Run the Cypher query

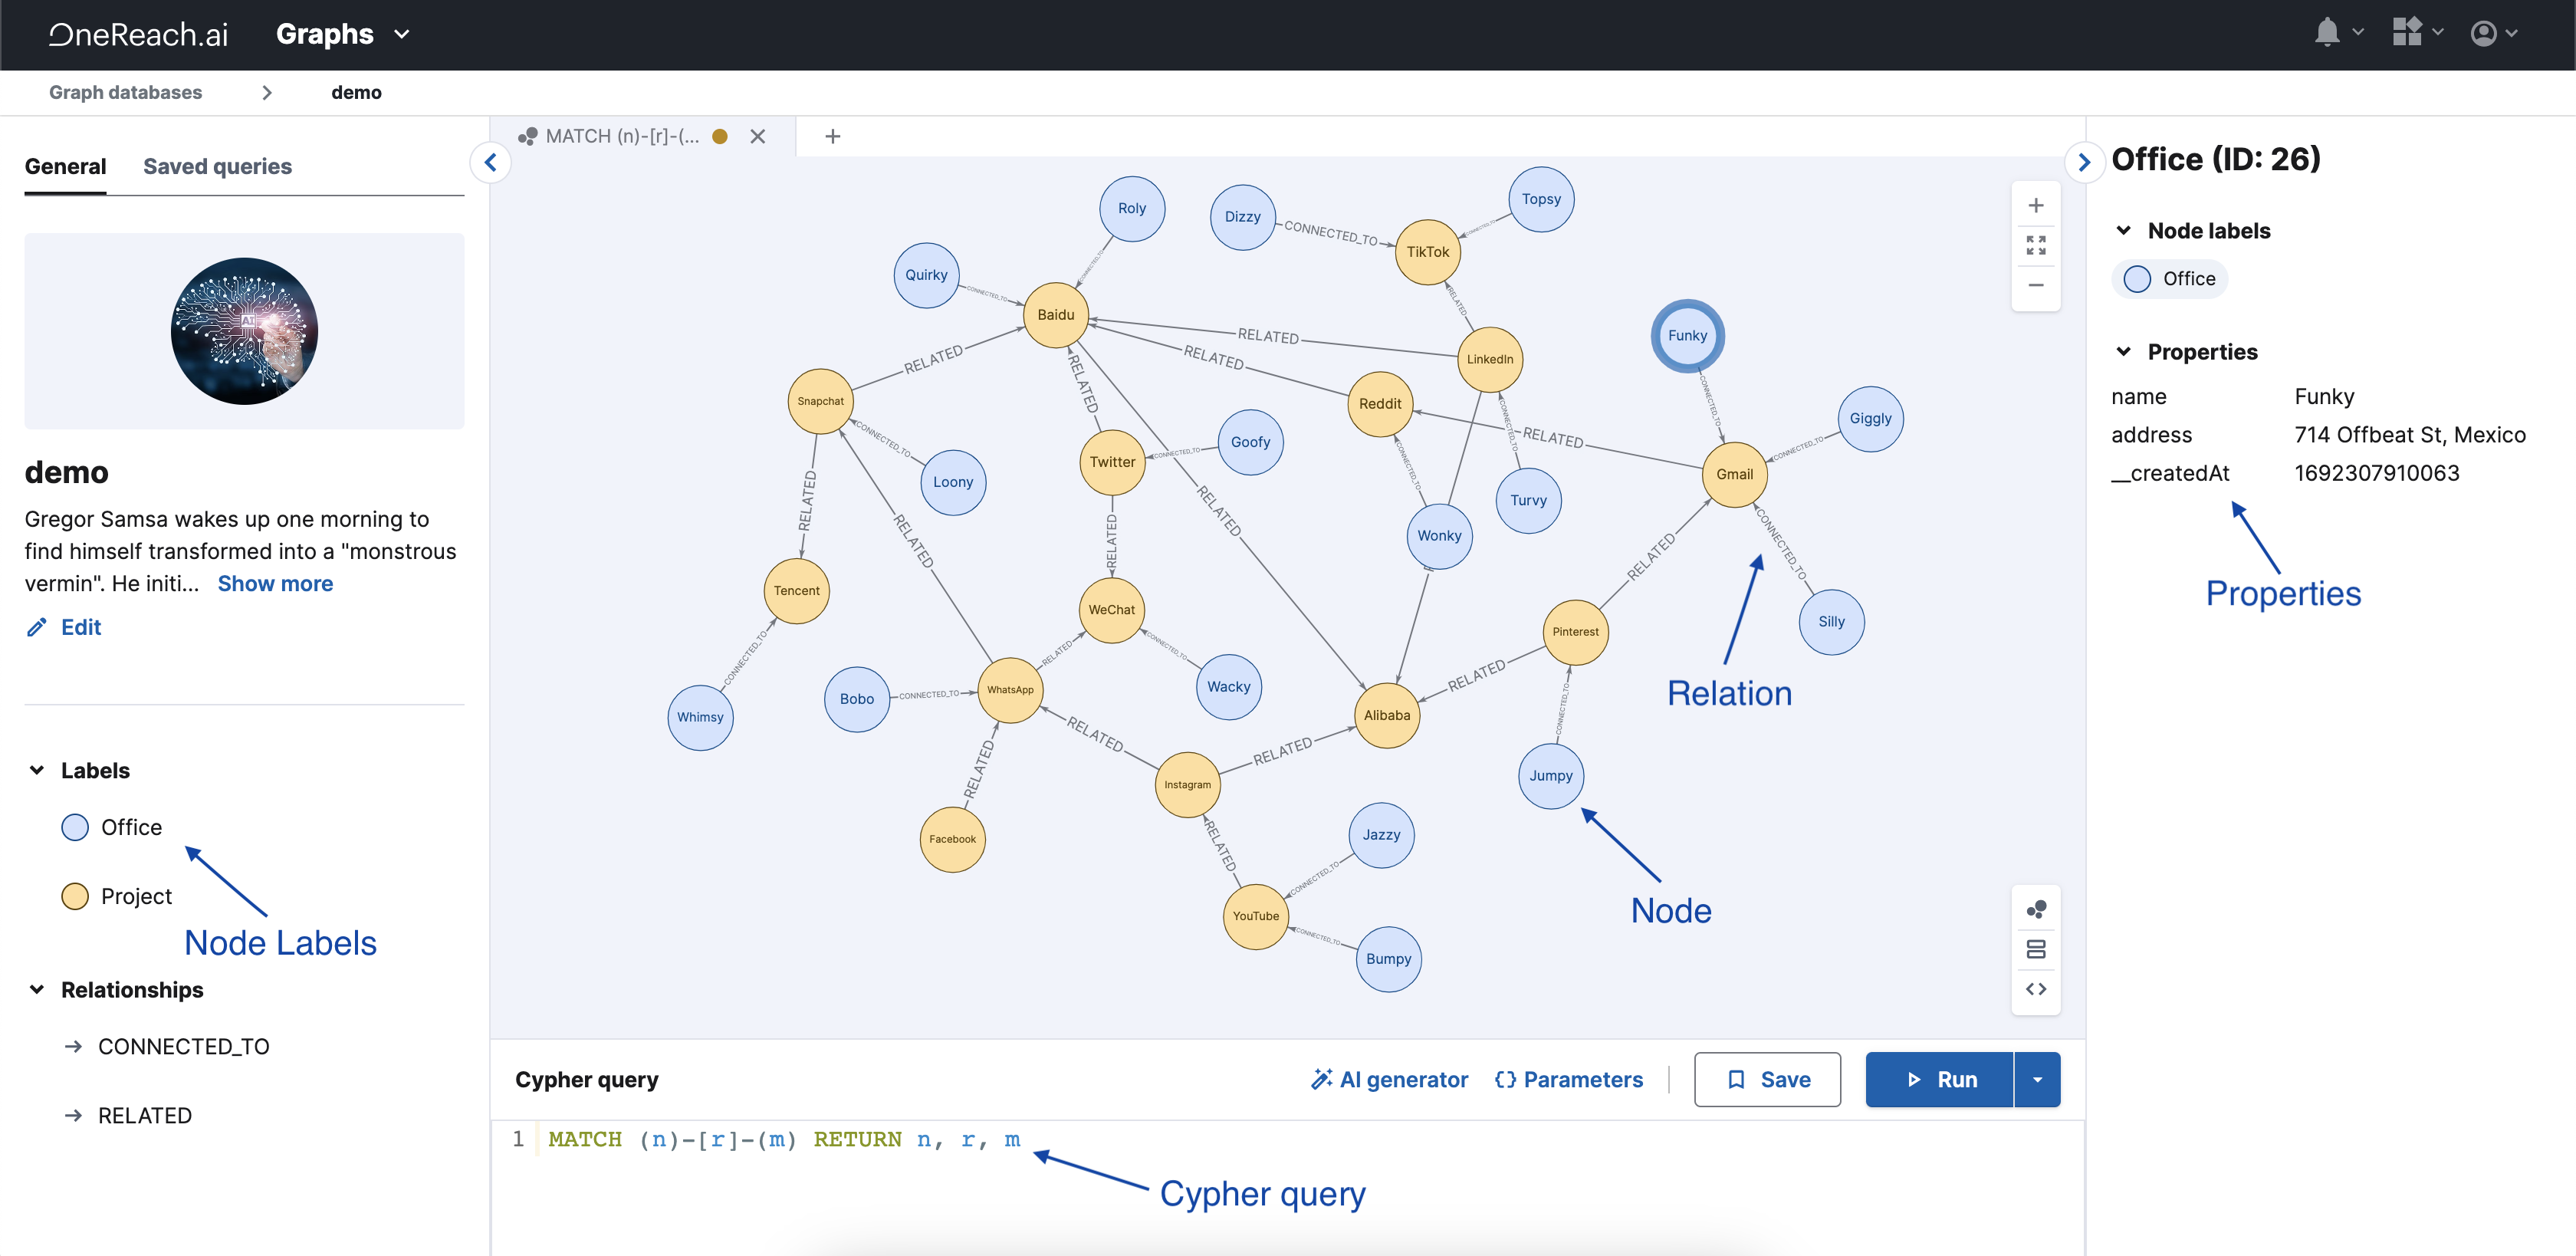(1939, 1080)
